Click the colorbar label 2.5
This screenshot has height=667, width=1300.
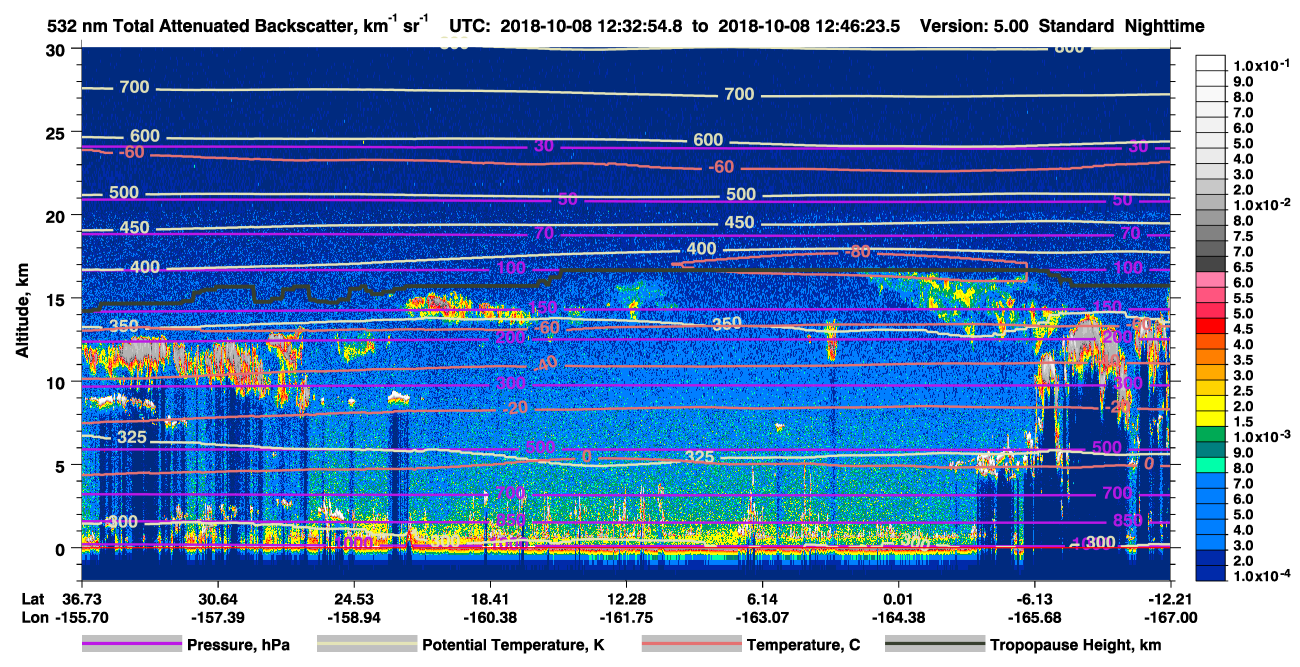click(x=1243, y=391)
